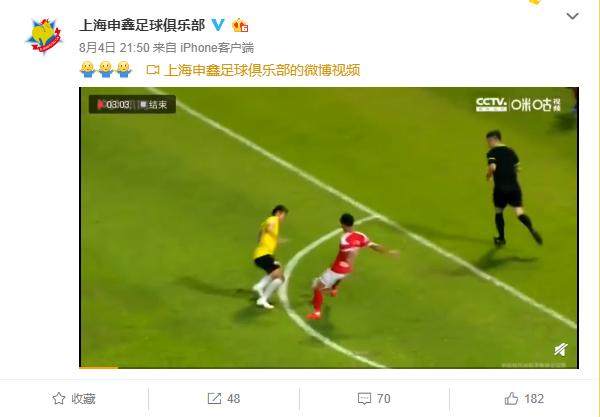Click the CCTV 咪咕 watermark in video

click(x=518, y=104)
